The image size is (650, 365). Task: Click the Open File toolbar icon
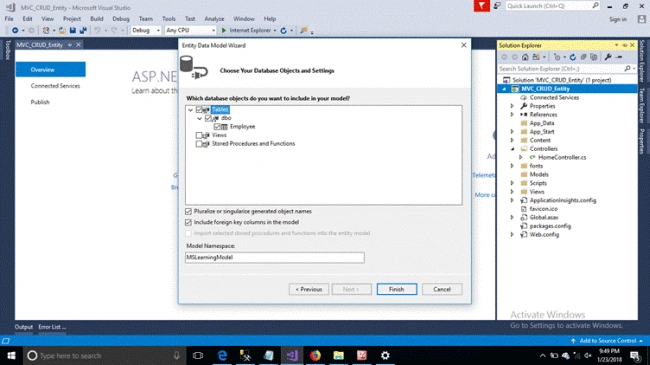click(x=62, y=30)
